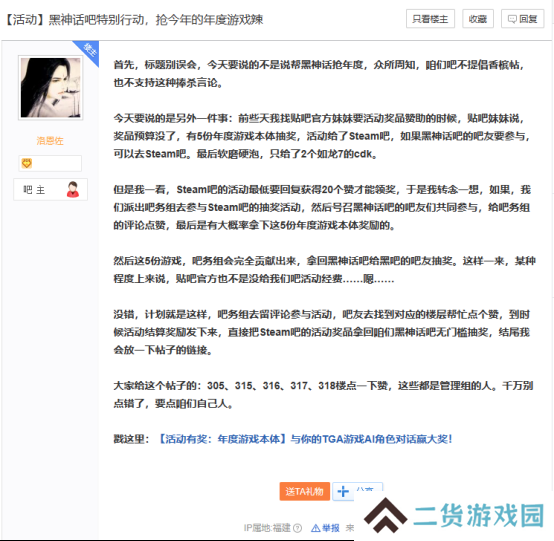Viewport: 554px width, 541px height.
Task: Click the blue plus share icon
Action: point(343,492)
